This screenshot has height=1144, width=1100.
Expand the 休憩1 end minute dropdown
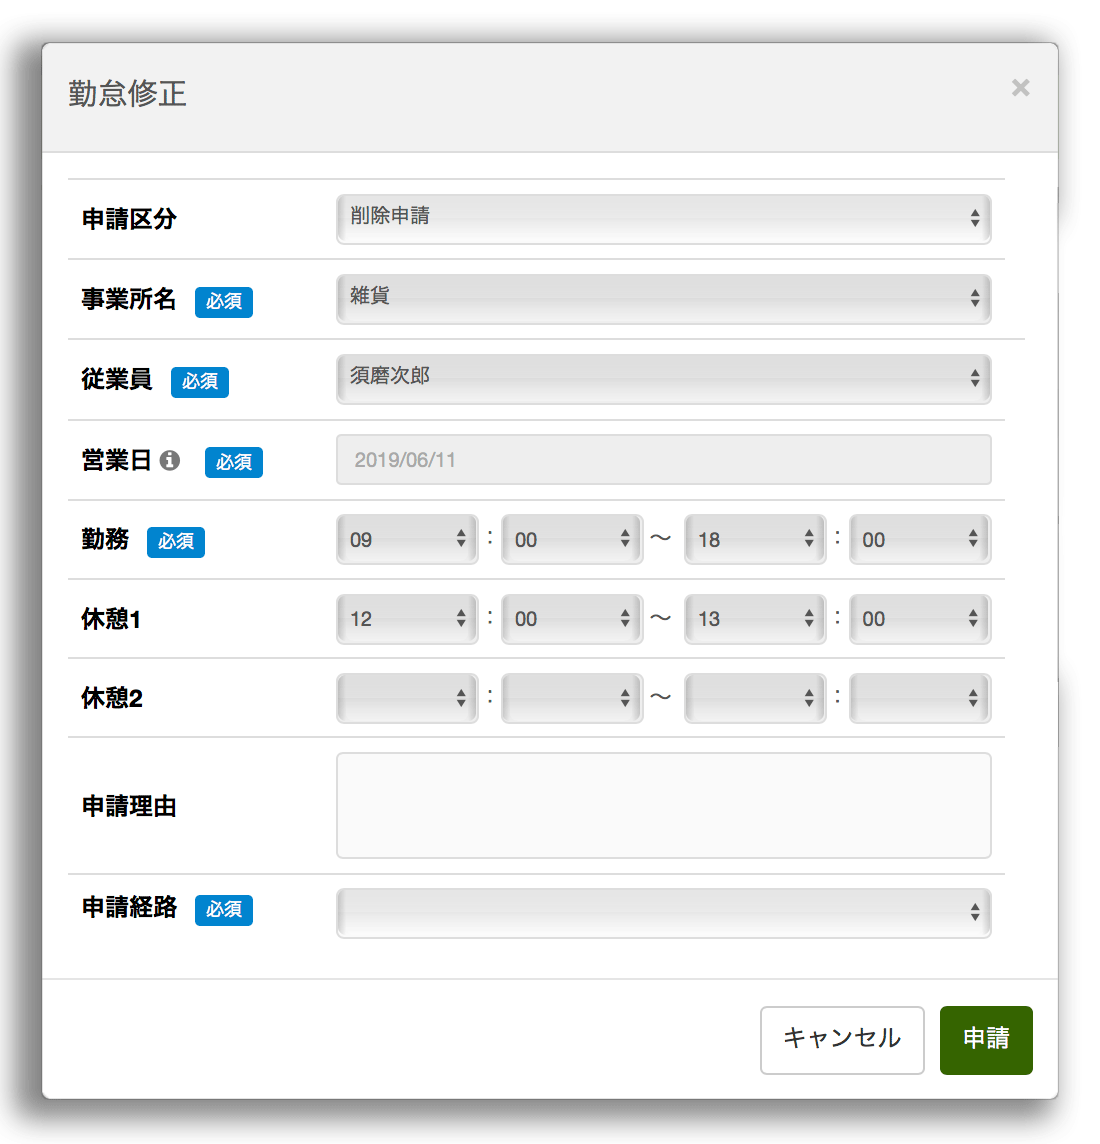click(919, 619)
